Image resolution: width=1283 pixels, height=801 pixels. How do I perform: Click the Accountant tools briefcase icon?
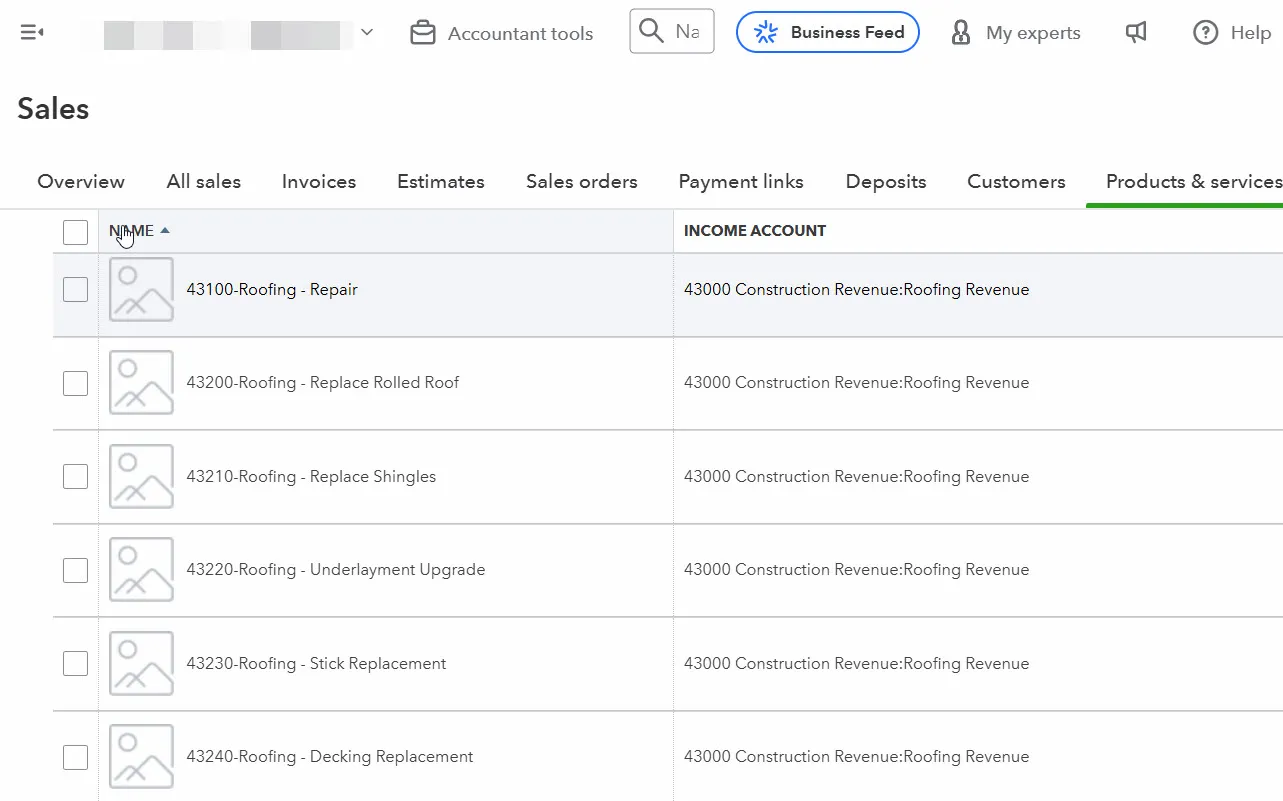click(x=423, y=33)
